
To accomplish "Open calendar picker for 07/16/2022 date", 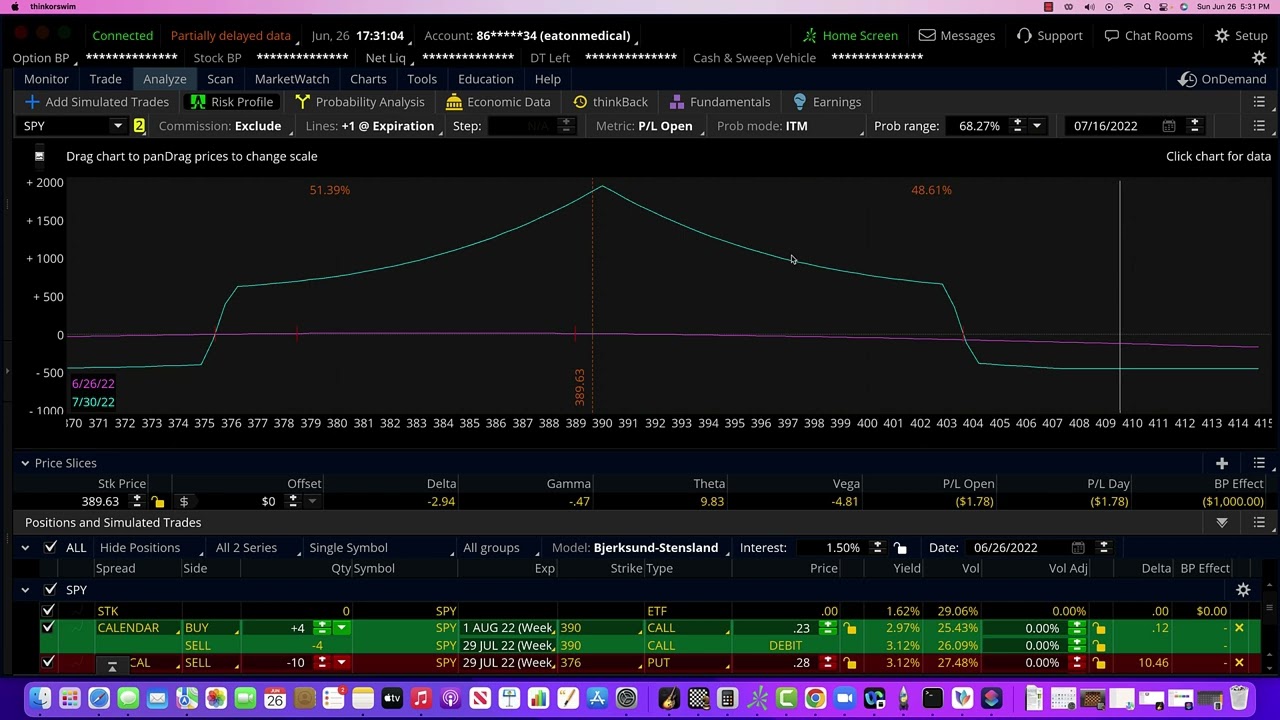I will click(1168, 126).
